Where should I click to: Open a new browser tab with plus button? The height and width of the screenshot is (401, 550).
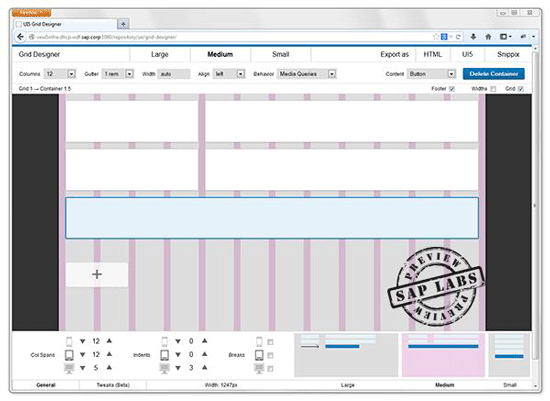point(123,24)
